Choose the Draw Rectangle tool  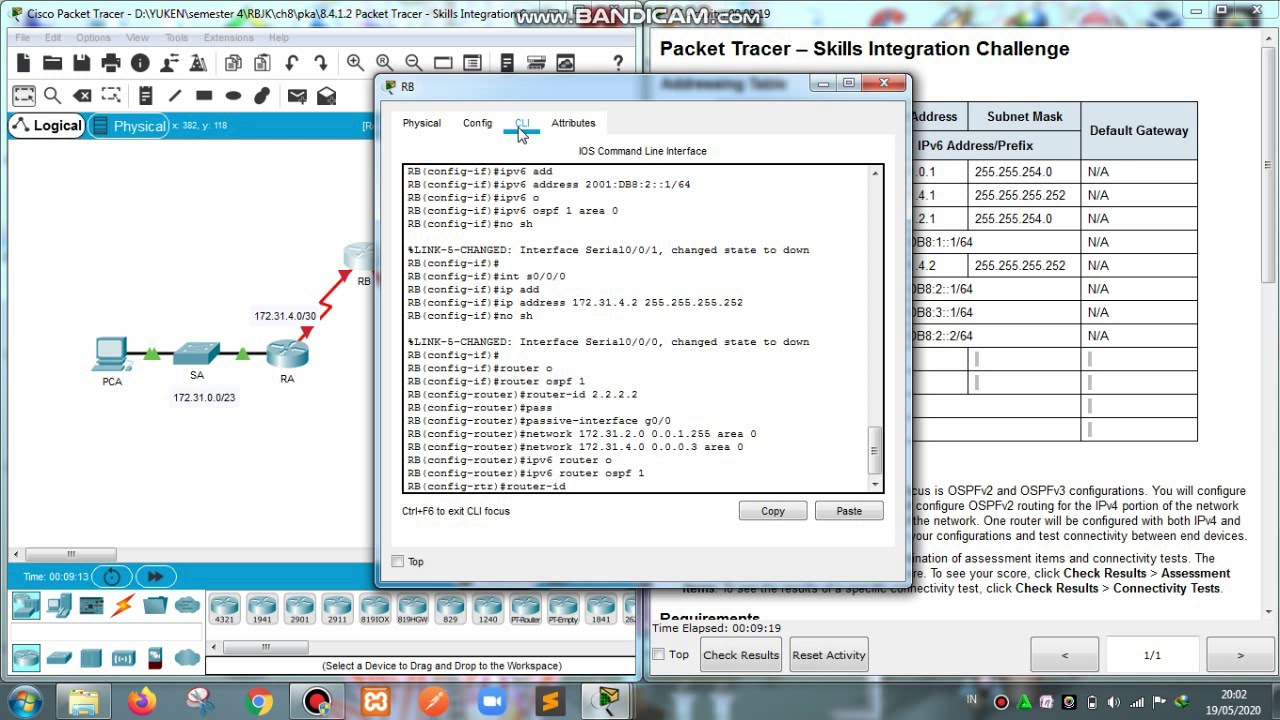tap(204, 96)
